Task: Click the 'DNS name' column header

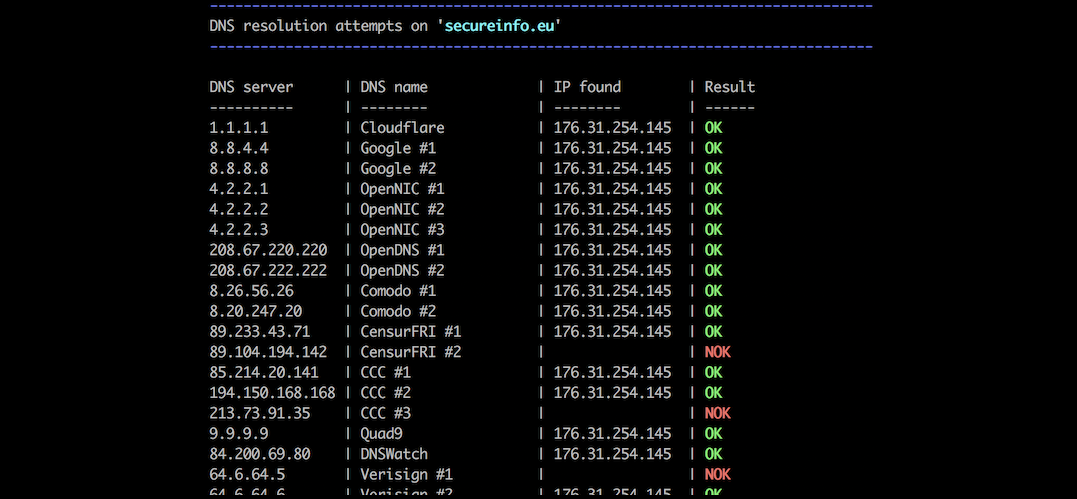Action: [394, 87]
